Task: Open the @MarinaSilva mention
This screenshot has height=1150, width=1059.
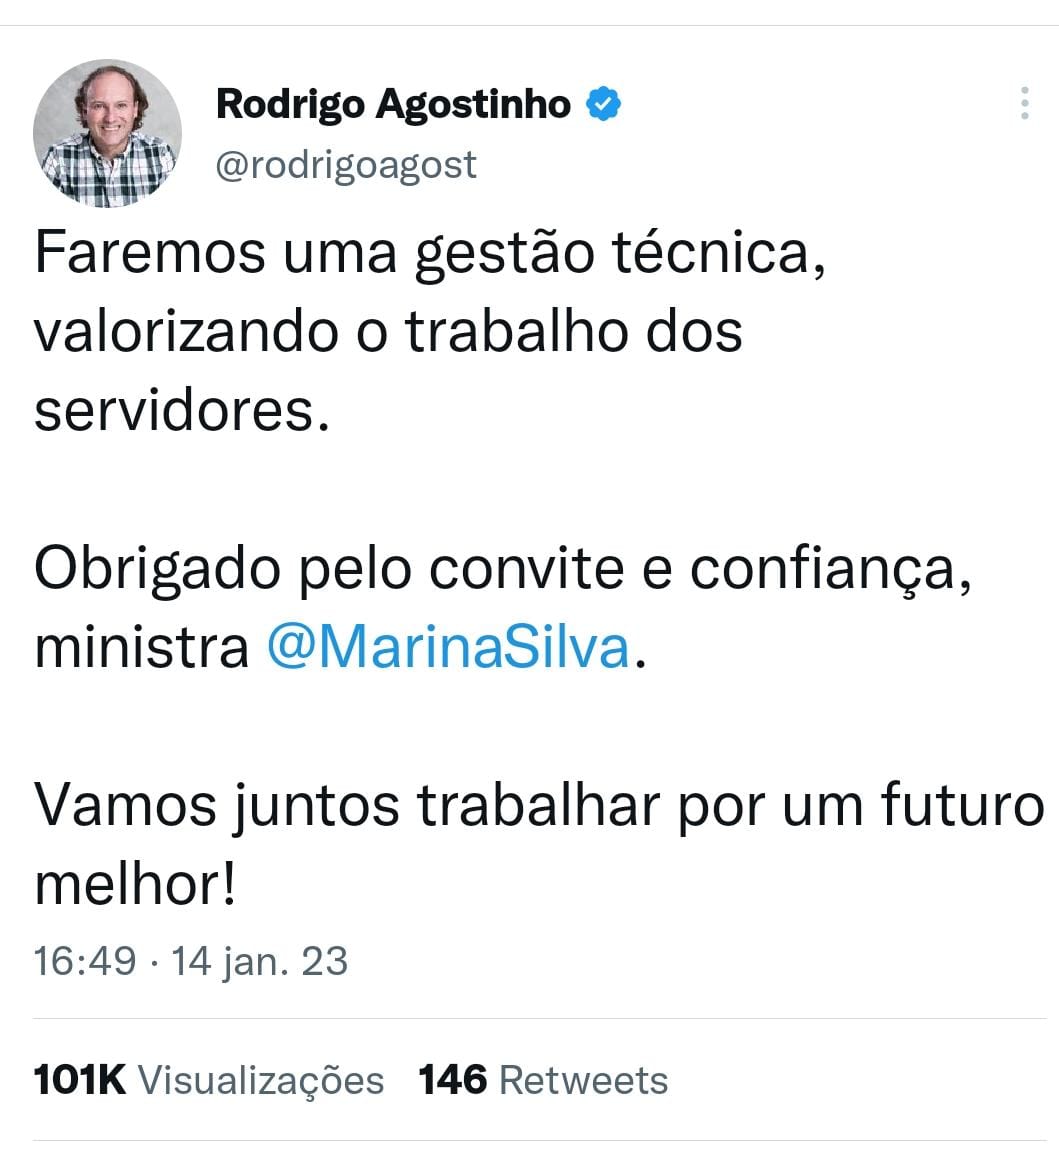Action: (x=448, y=648)
